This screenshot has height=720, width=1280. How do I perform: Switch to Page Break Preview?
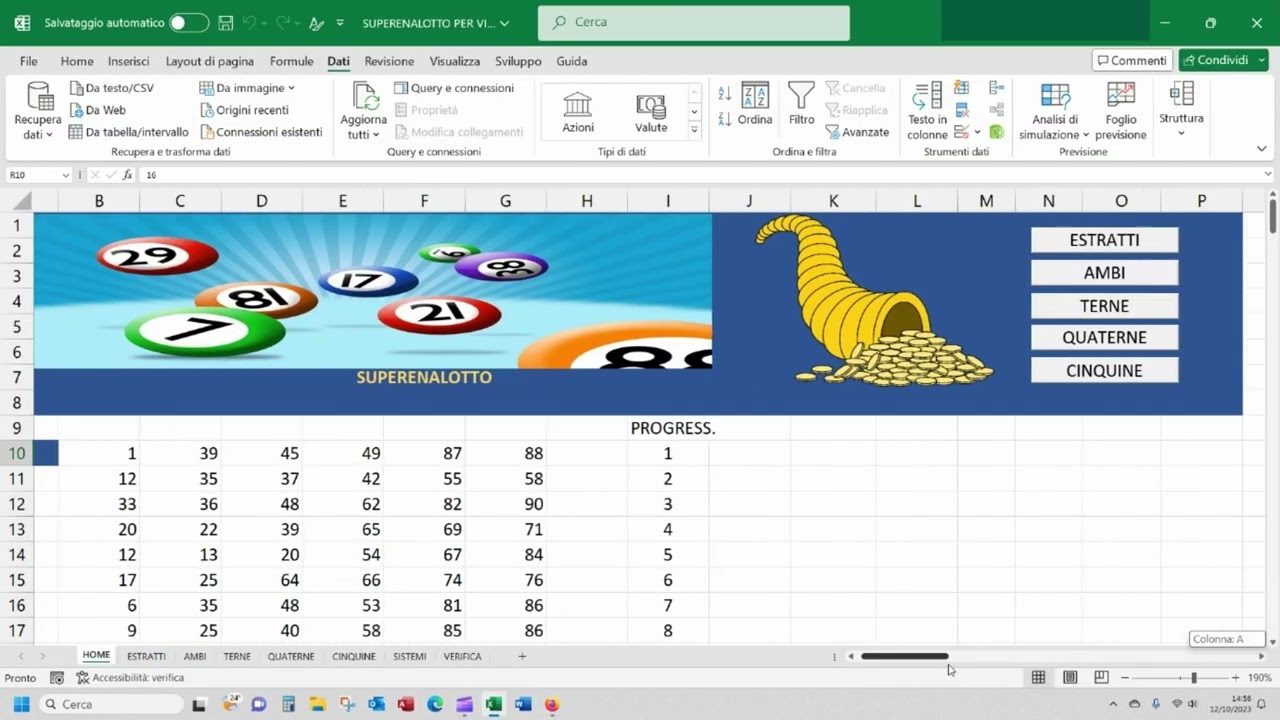(x=1101, y=677)
